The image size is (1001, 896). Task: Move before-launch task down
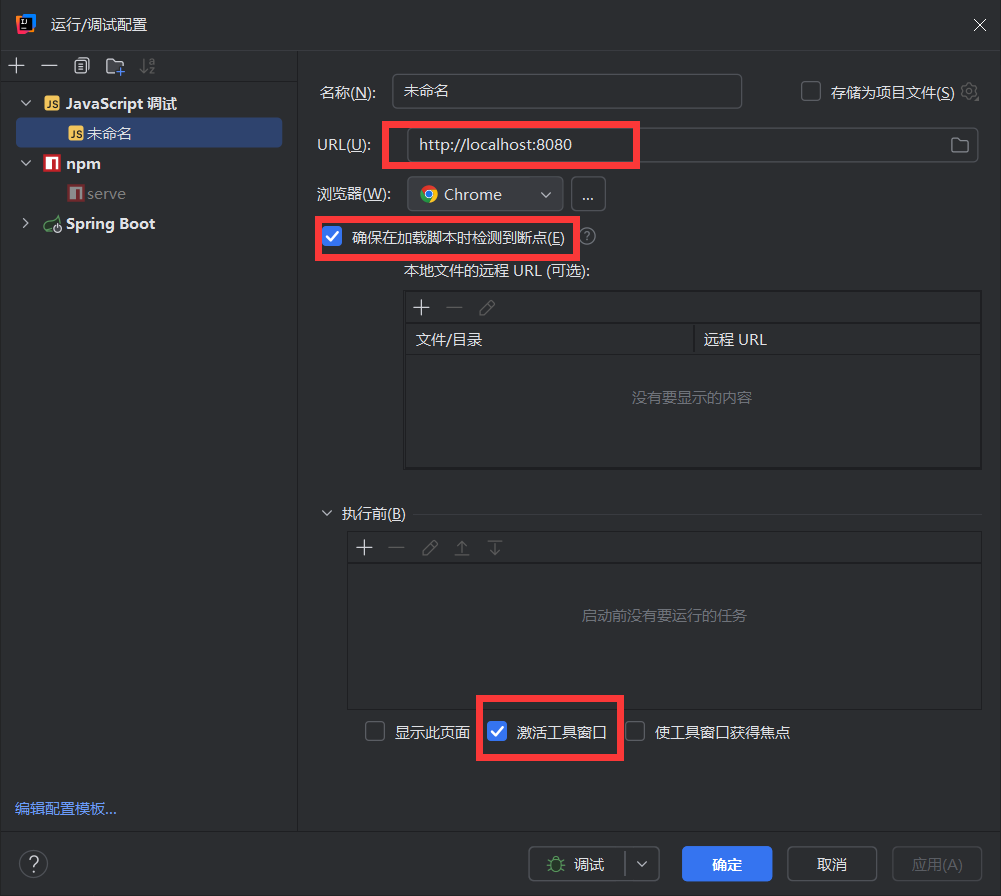coord(495,548)
